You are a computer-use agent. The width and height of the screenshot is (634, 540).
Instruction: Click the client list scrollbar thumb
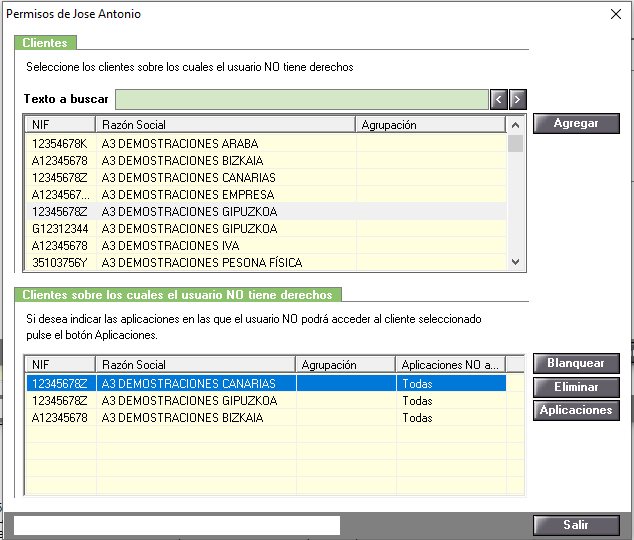pos(515,143)
